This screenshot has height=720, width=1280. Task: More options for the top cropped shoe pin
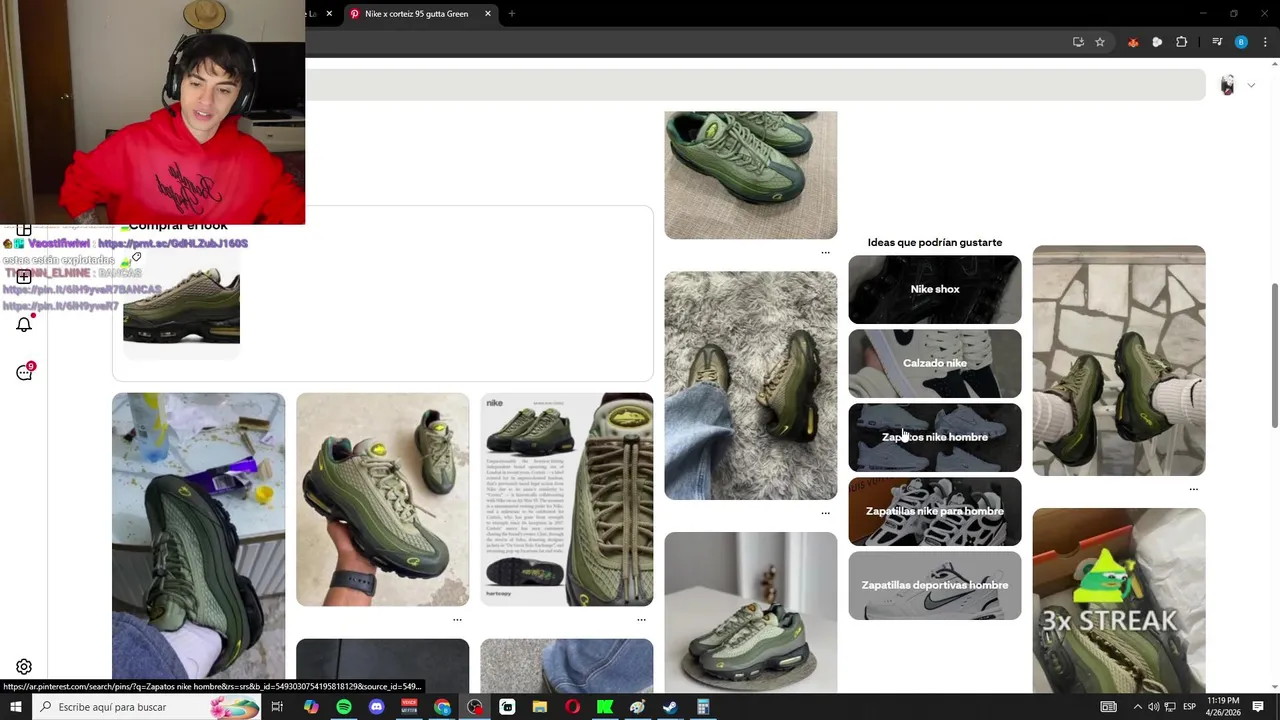pyautogui.click(x=825, y=252)
